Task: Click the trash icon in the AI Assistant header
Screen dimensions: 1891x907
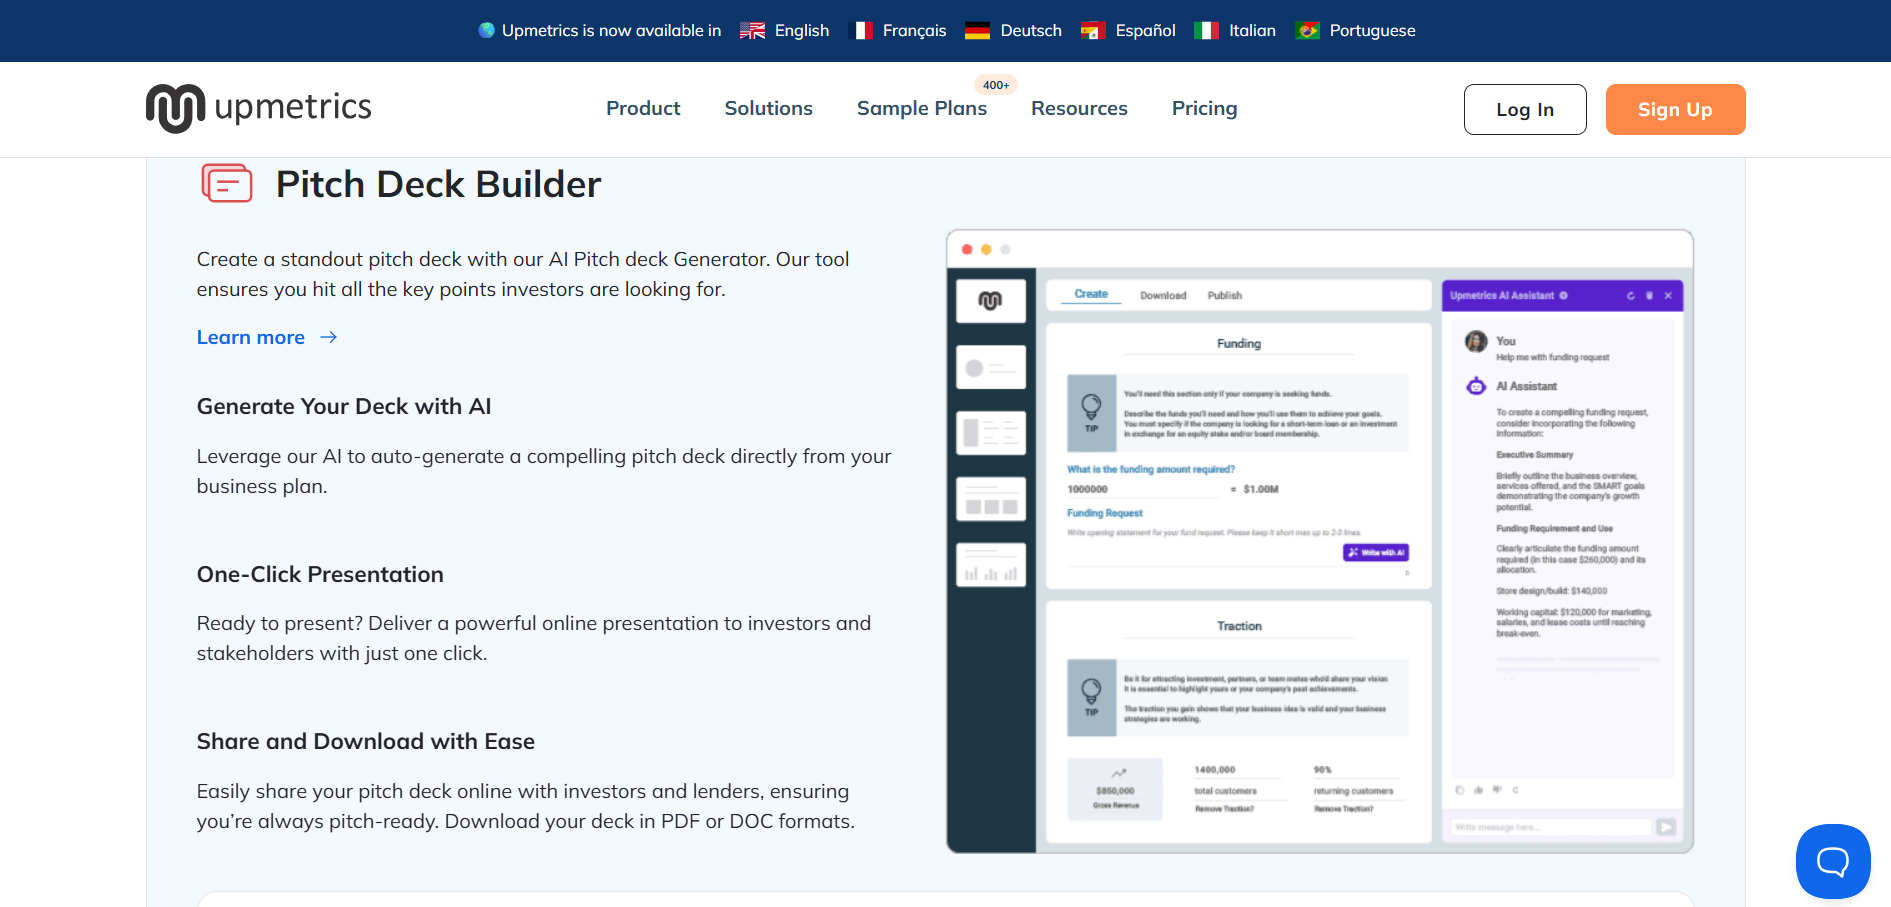Action: tap(1650, 295)
